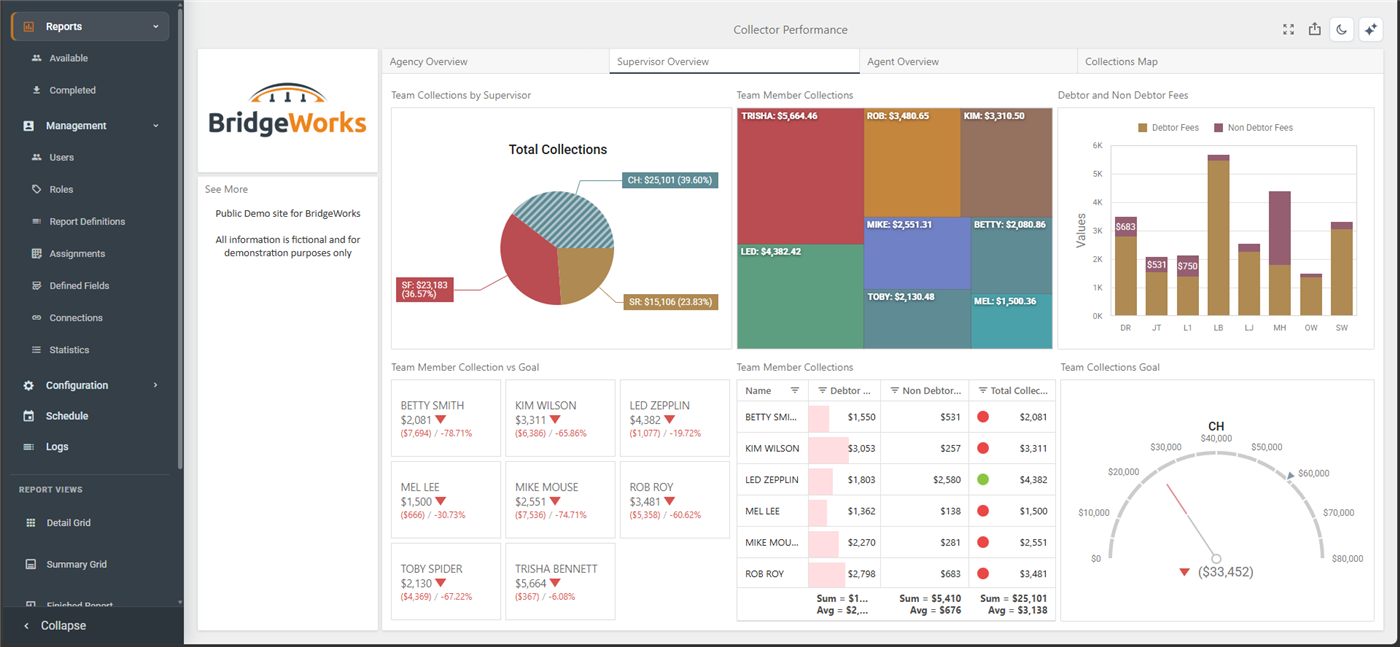Click Sum = $25,101 footer cell

pos(1014,599)
